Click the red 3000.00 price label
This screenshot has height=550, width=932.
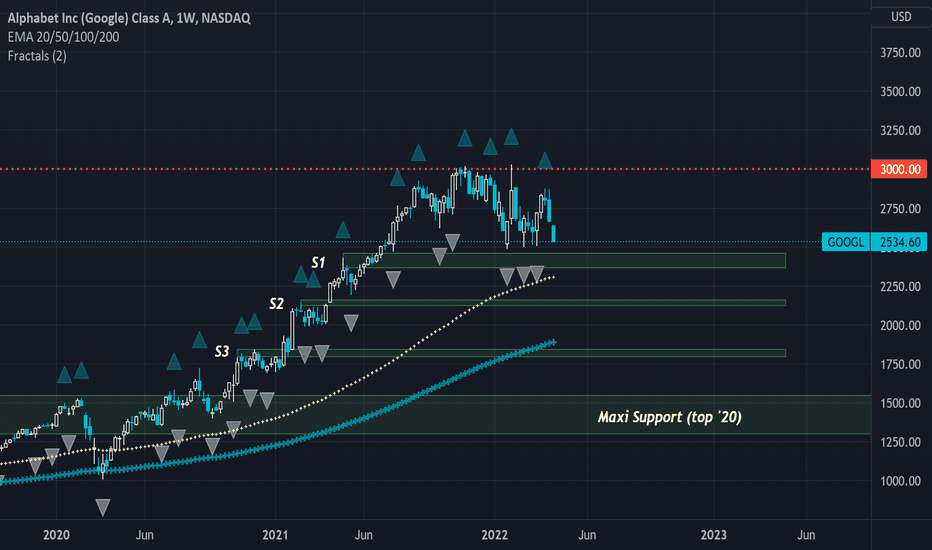[899, 169]
